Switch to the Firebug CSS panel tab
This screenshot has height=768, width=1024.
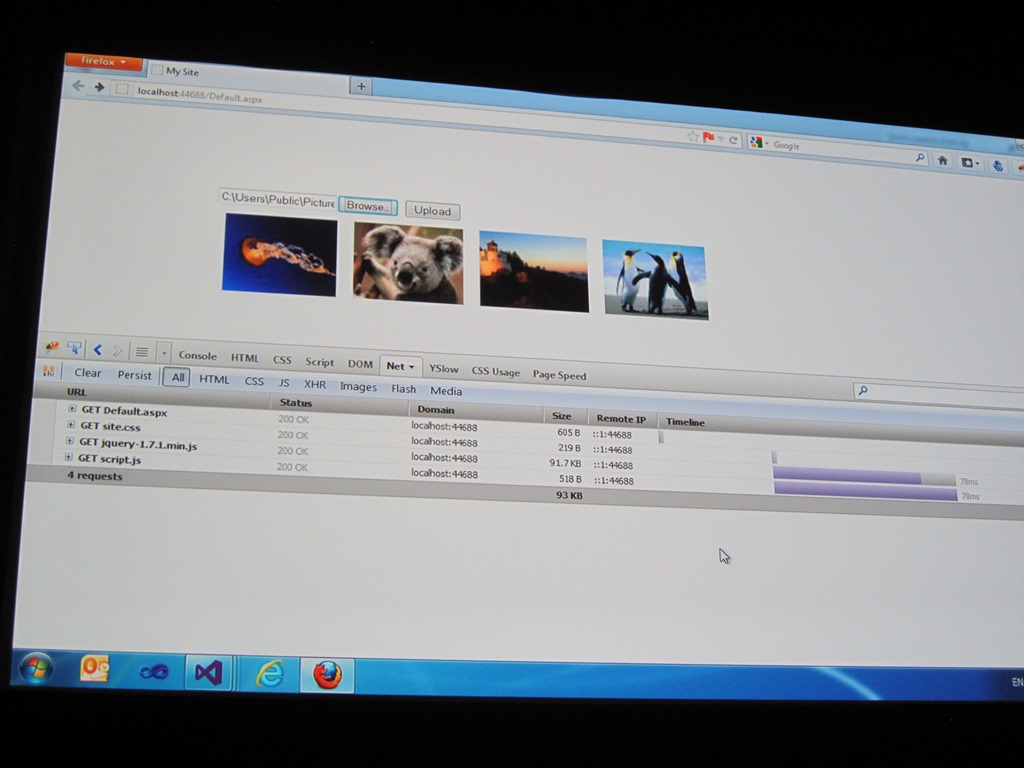[x=282, y=360]
